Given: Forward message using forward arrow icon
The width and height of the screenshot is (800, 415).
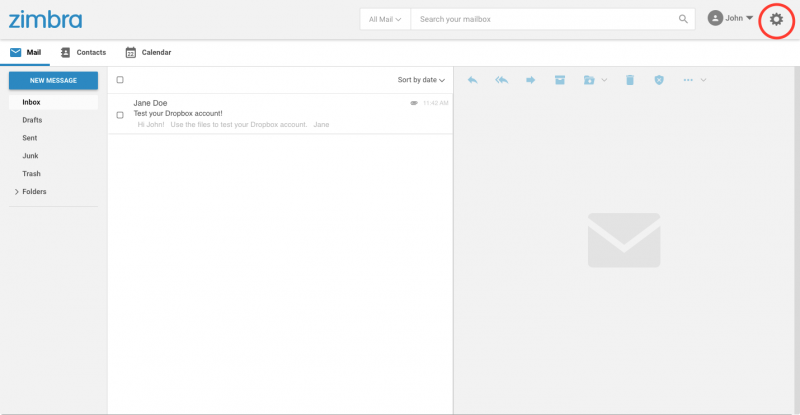Looking at the screenshot, I should (x=531, y=80).
